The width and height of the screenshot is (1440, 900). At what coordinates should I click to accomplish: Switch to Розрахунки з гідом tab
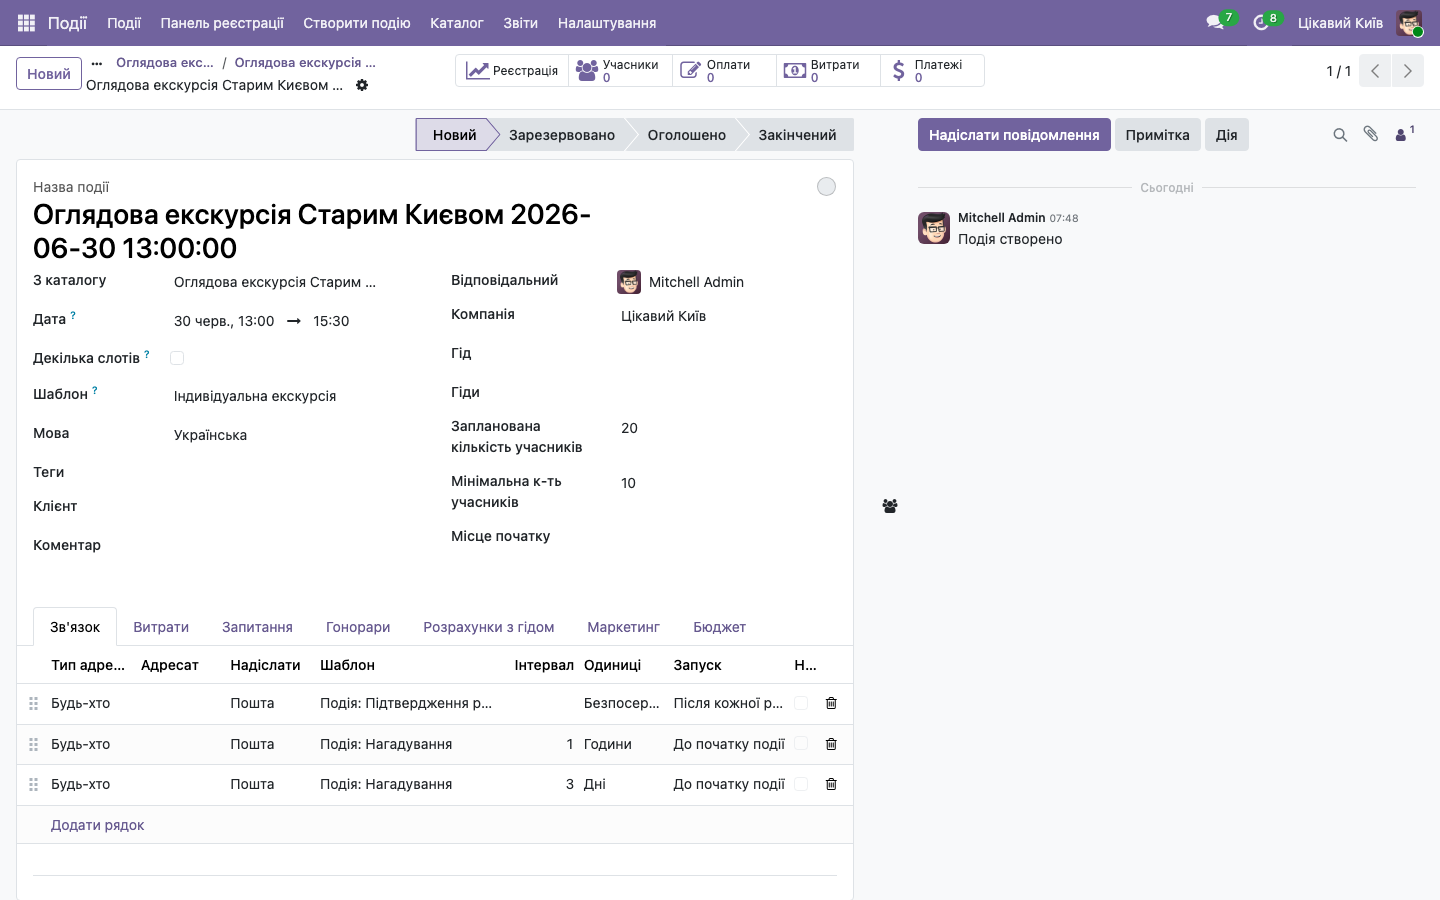coord(489,627)
